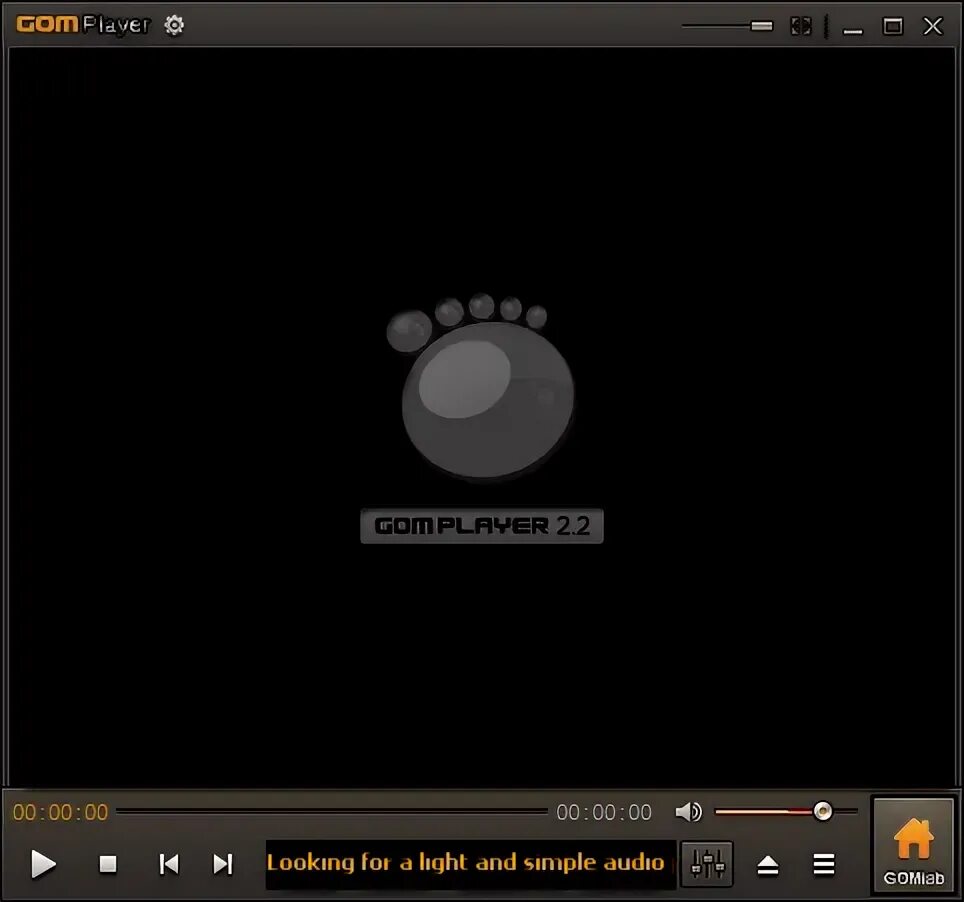
Task: Click the GOMPLAYER 2.2 badge
Action: click(x=482, y=526)
